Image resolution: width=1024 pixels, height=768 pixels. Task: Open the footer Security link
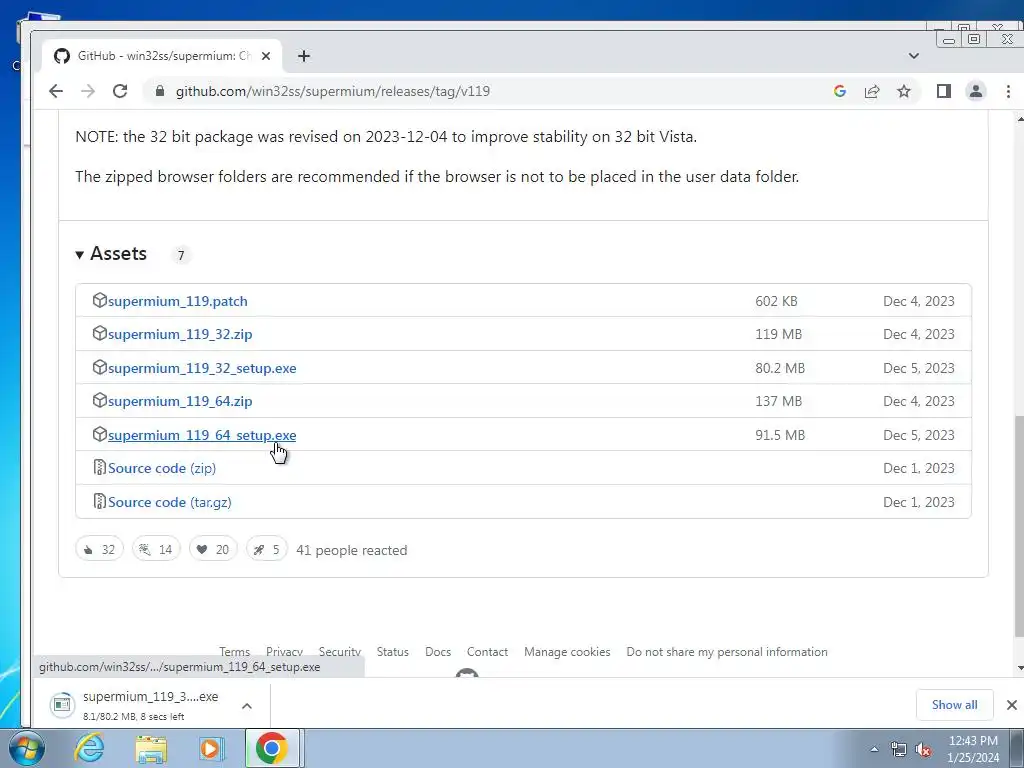(x=340, y=652)
